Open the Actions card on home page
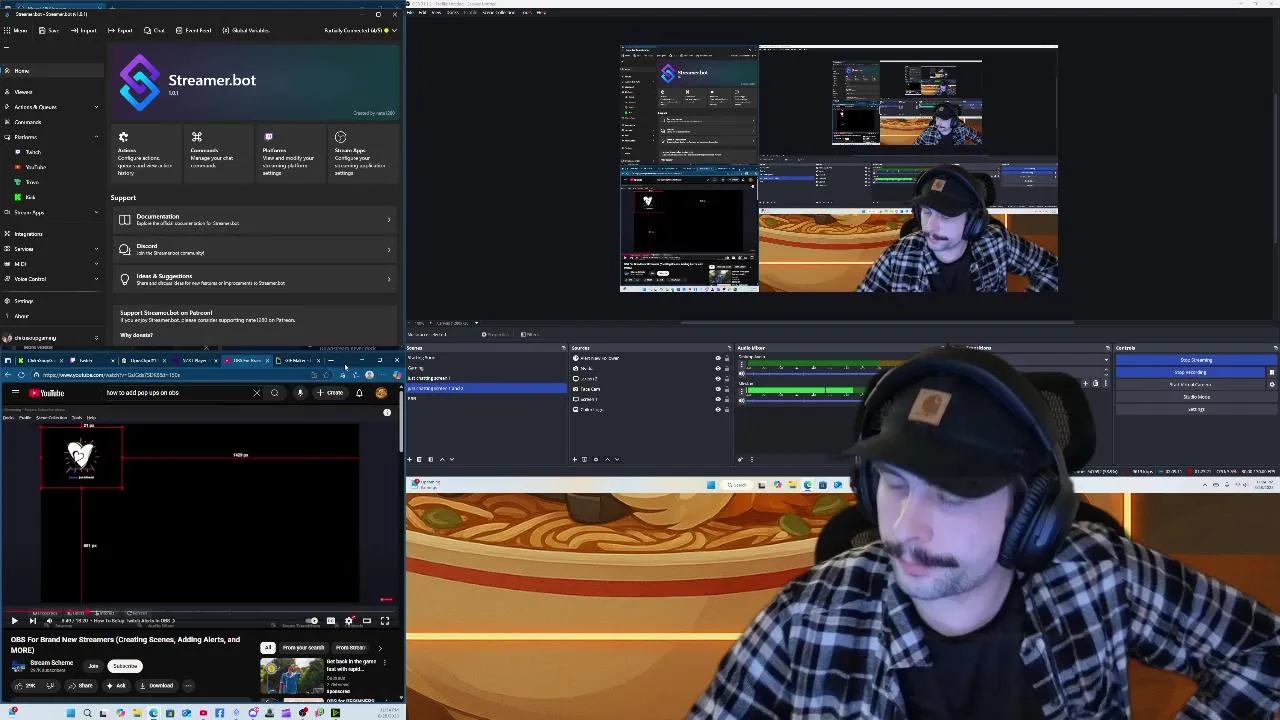 (x=145, y=154)
